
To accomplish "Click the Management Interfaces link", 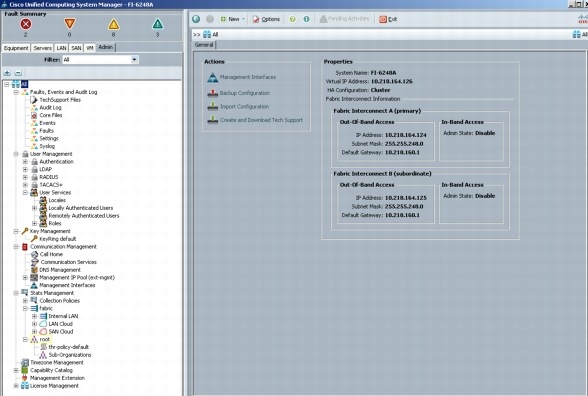I will tap(248, 77).
